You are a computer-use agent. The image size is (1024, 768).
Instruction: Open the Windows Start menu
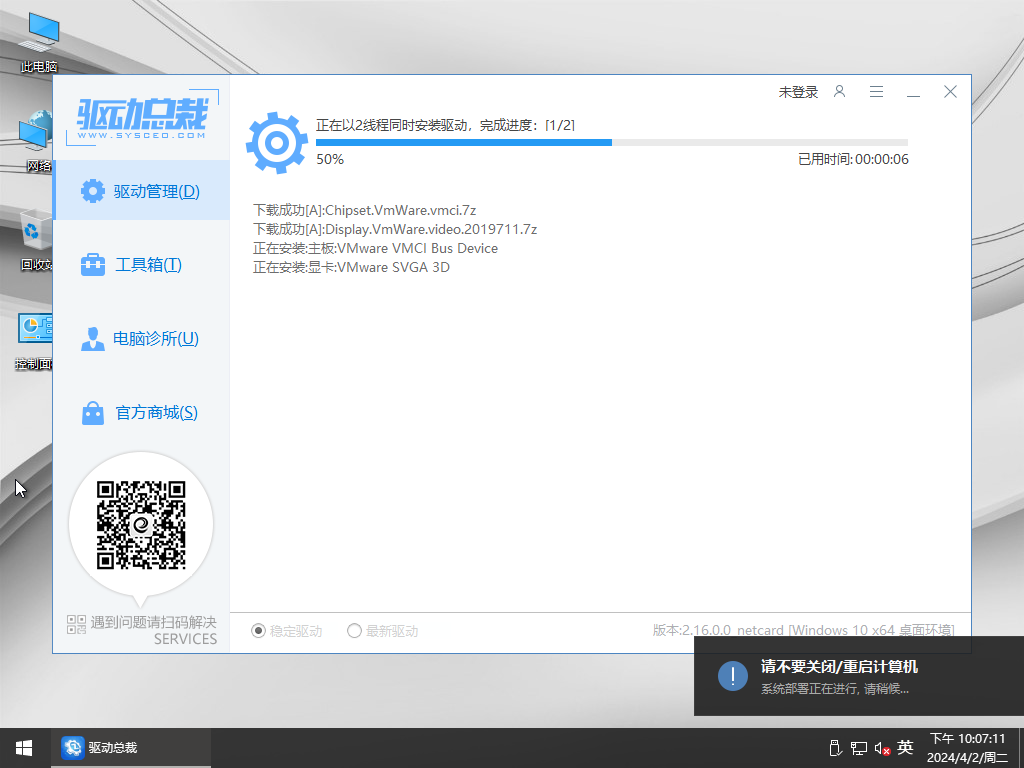tap(24, 748)
